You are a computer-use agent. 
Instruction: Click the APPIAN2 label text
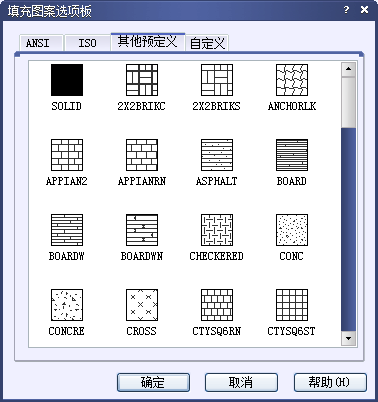coord(67,181)
